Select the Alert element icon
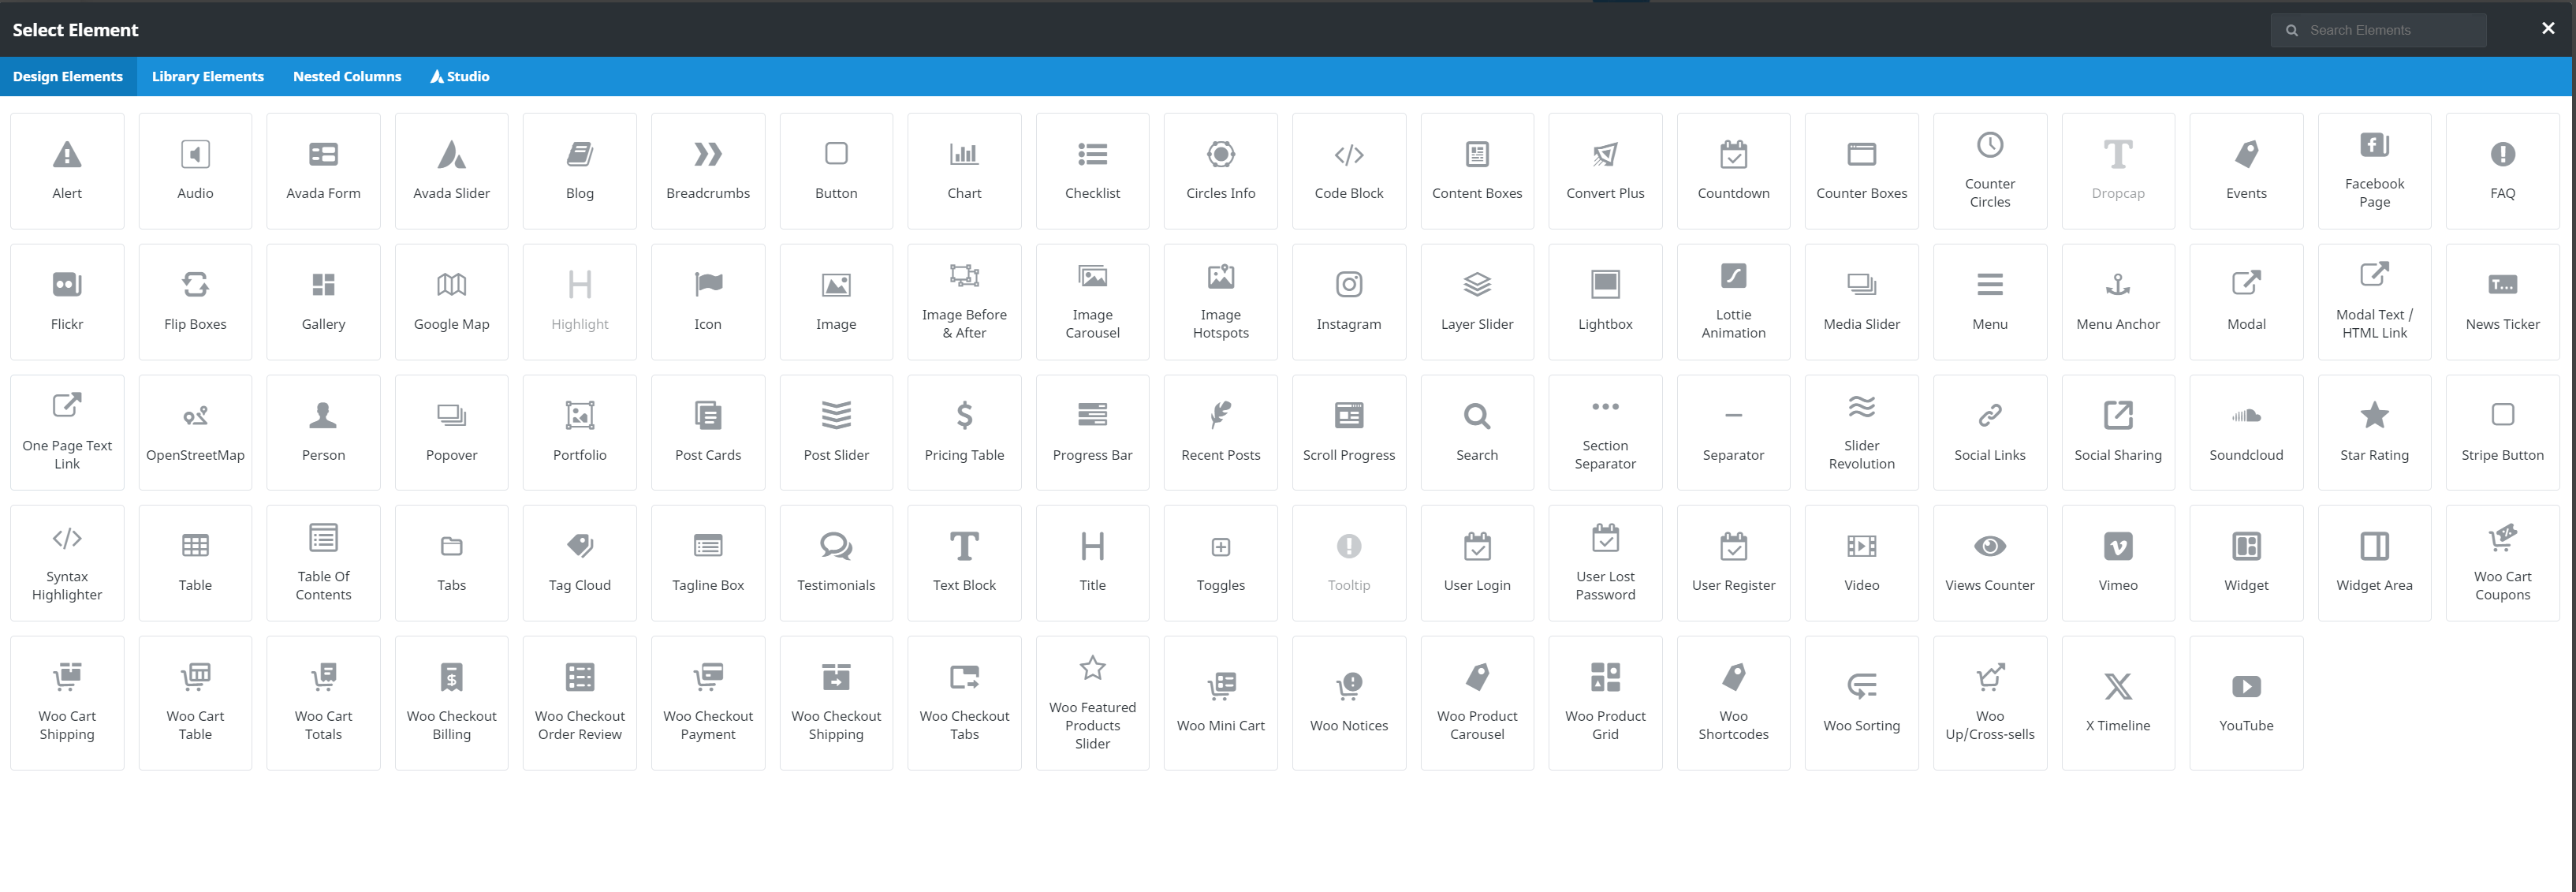Screen dimensions: 2576x892 click(67, 155)
